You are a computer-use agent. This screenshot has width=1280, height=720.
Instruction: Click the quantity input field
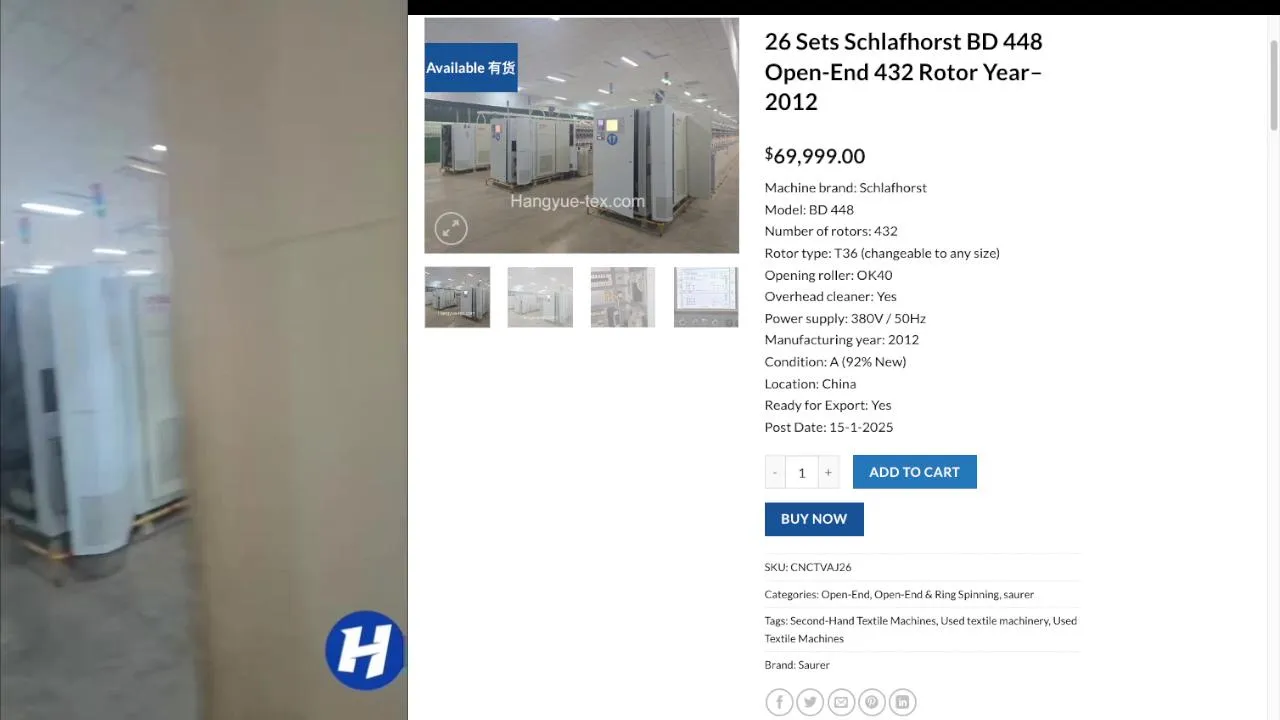pos(801,472)
